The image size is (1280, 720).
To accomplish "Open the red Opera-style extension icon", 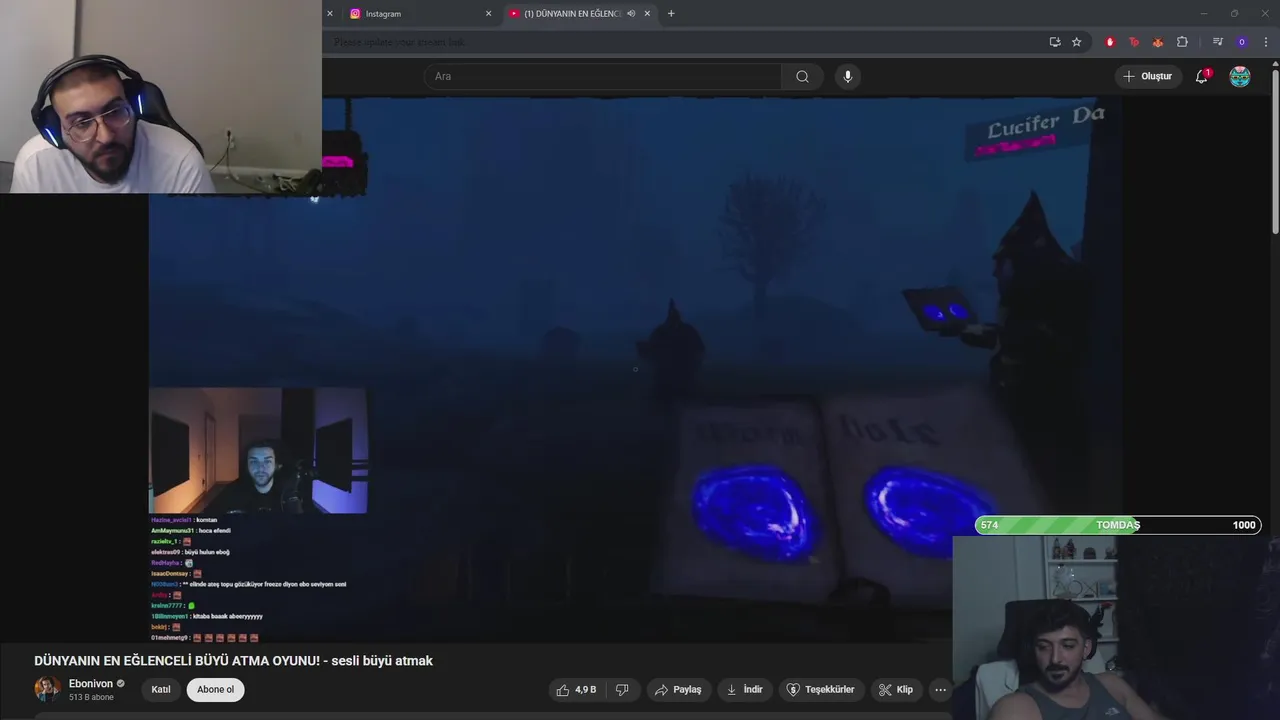I will (x=1110, y=42).
